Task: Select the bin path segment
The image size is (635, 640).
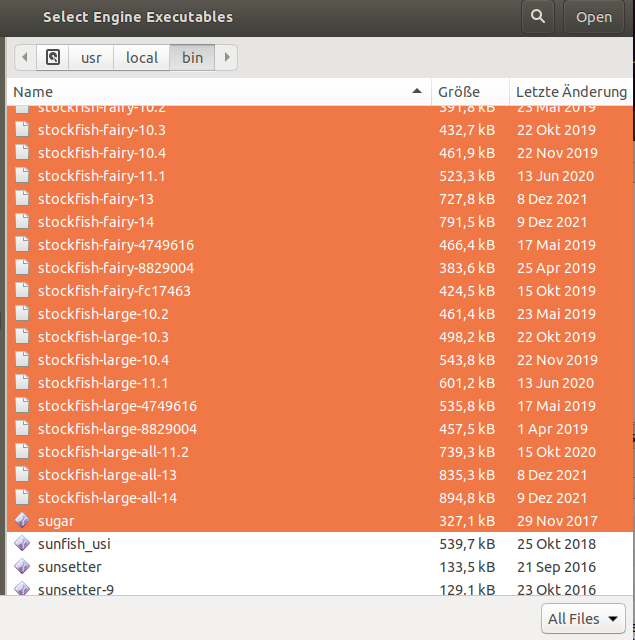Action: tap(192, 57)
